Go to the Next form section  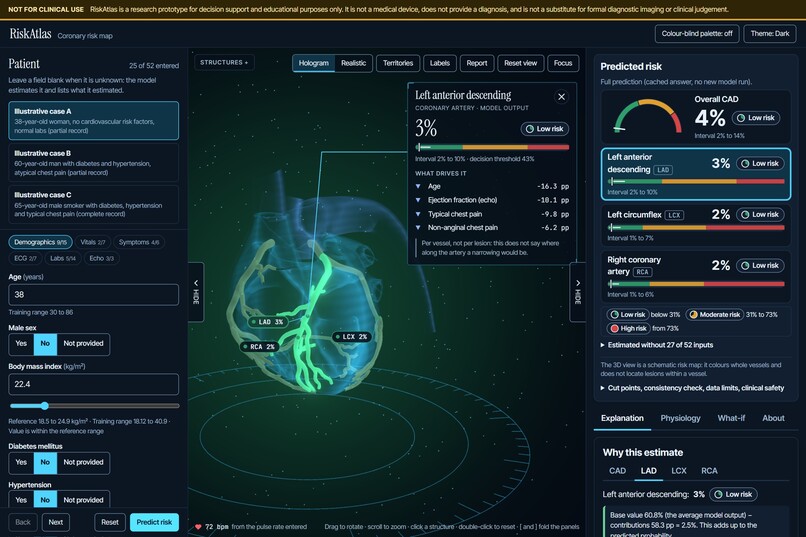point(56,522)
